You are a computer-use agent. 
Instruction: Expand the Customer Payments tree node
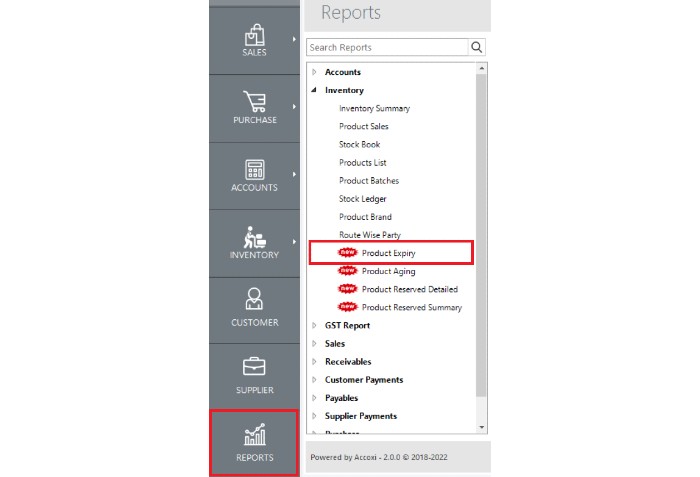[314, 380]
